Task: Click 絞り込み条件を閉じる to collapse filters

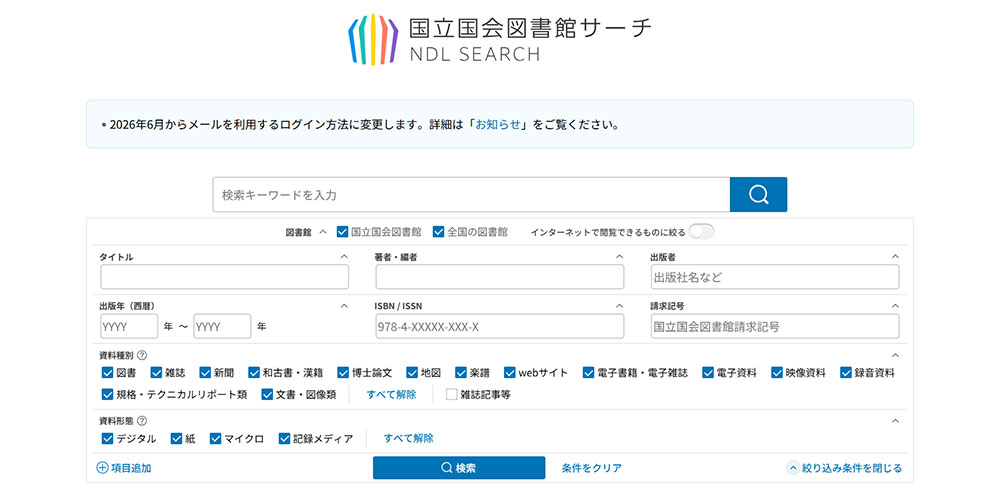Action: click(x=845, y=468)
